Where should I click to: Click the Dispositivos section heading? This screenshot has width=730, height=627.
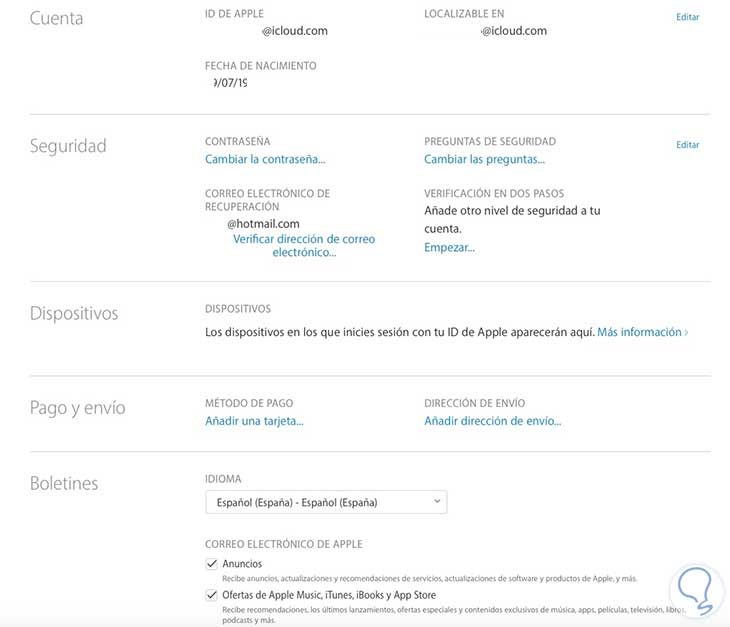click(74, 313)
